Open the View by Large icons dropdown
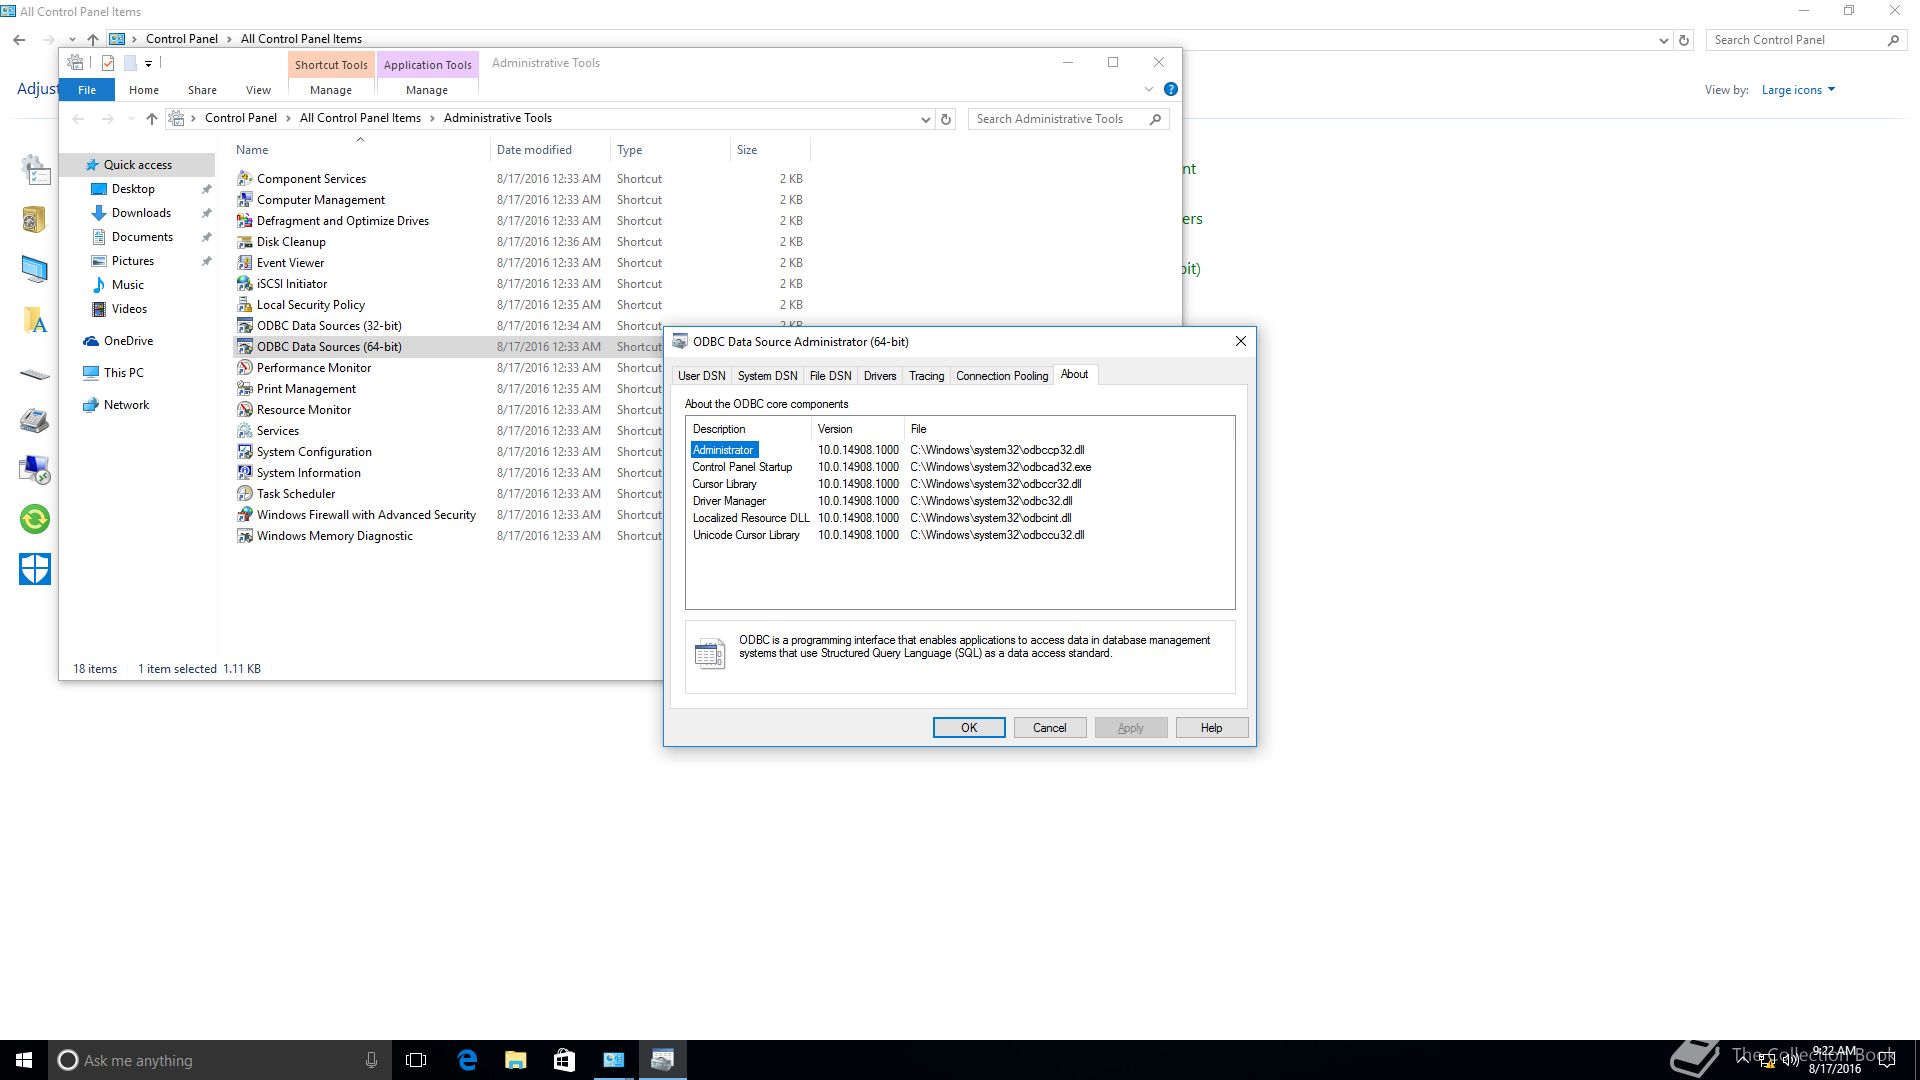This screenshot has width=1920, height=1080. [x=1798, y=90]
